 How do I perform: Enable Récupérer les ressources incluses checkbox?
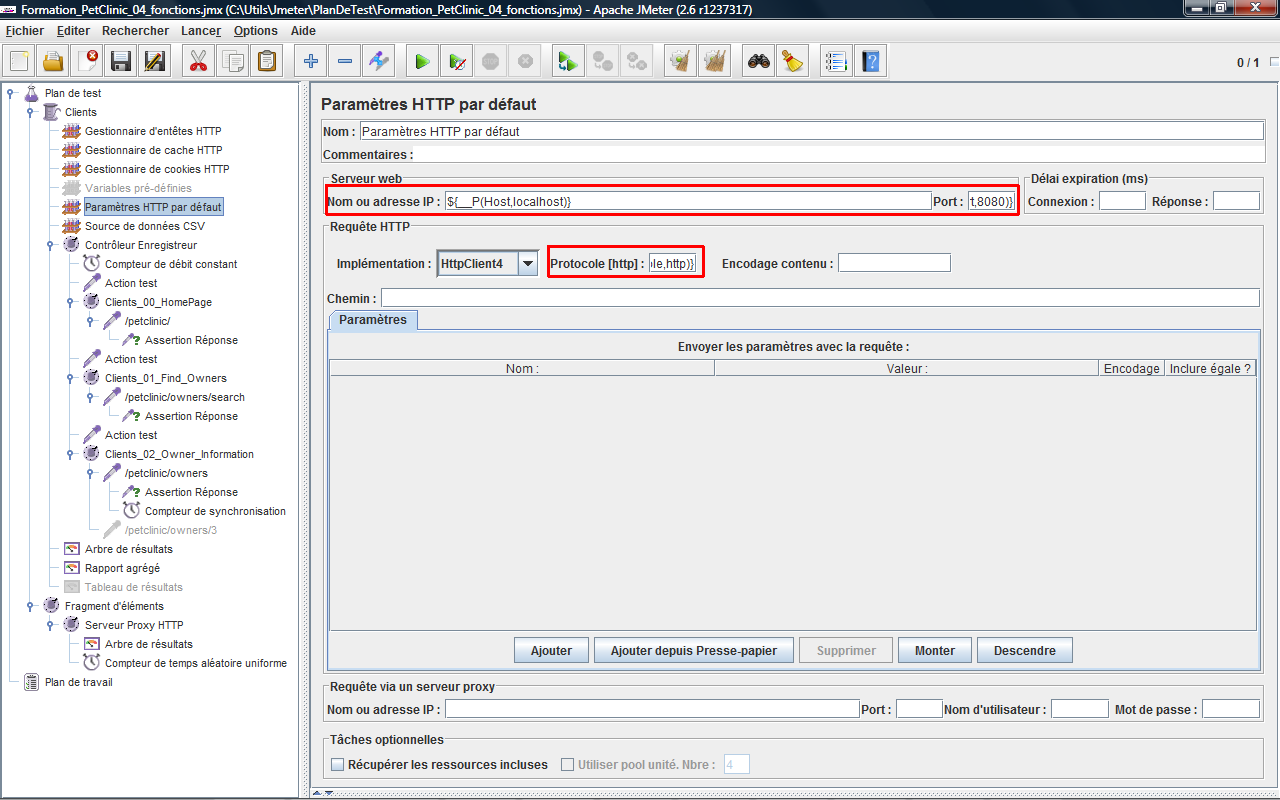click(x=337, y=765)
